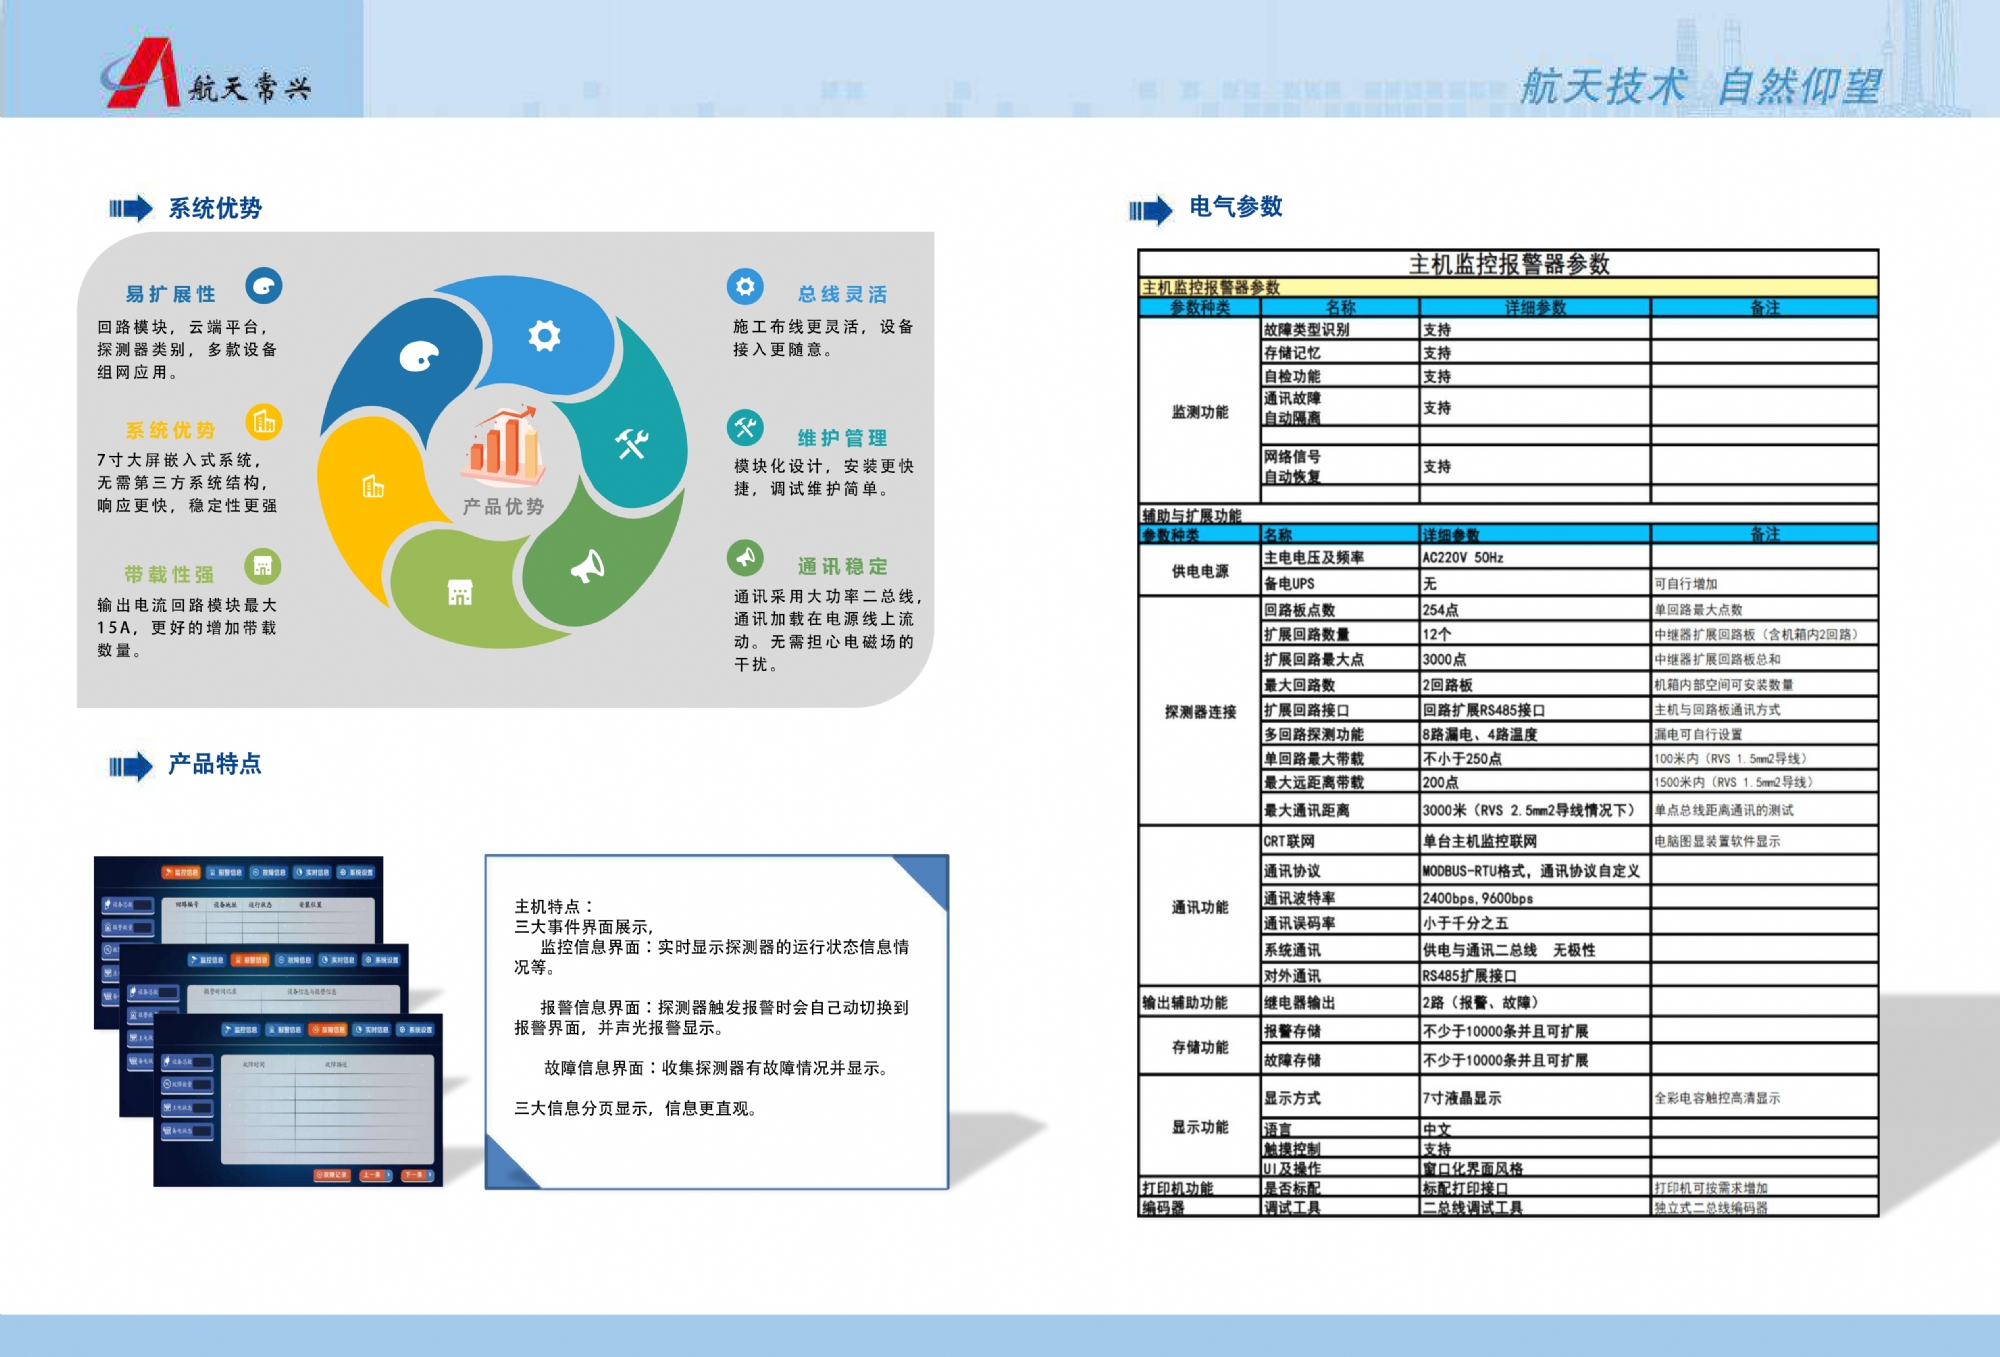
Task: Click the green store icon beside 带载性强
Action: coord(263,567)
